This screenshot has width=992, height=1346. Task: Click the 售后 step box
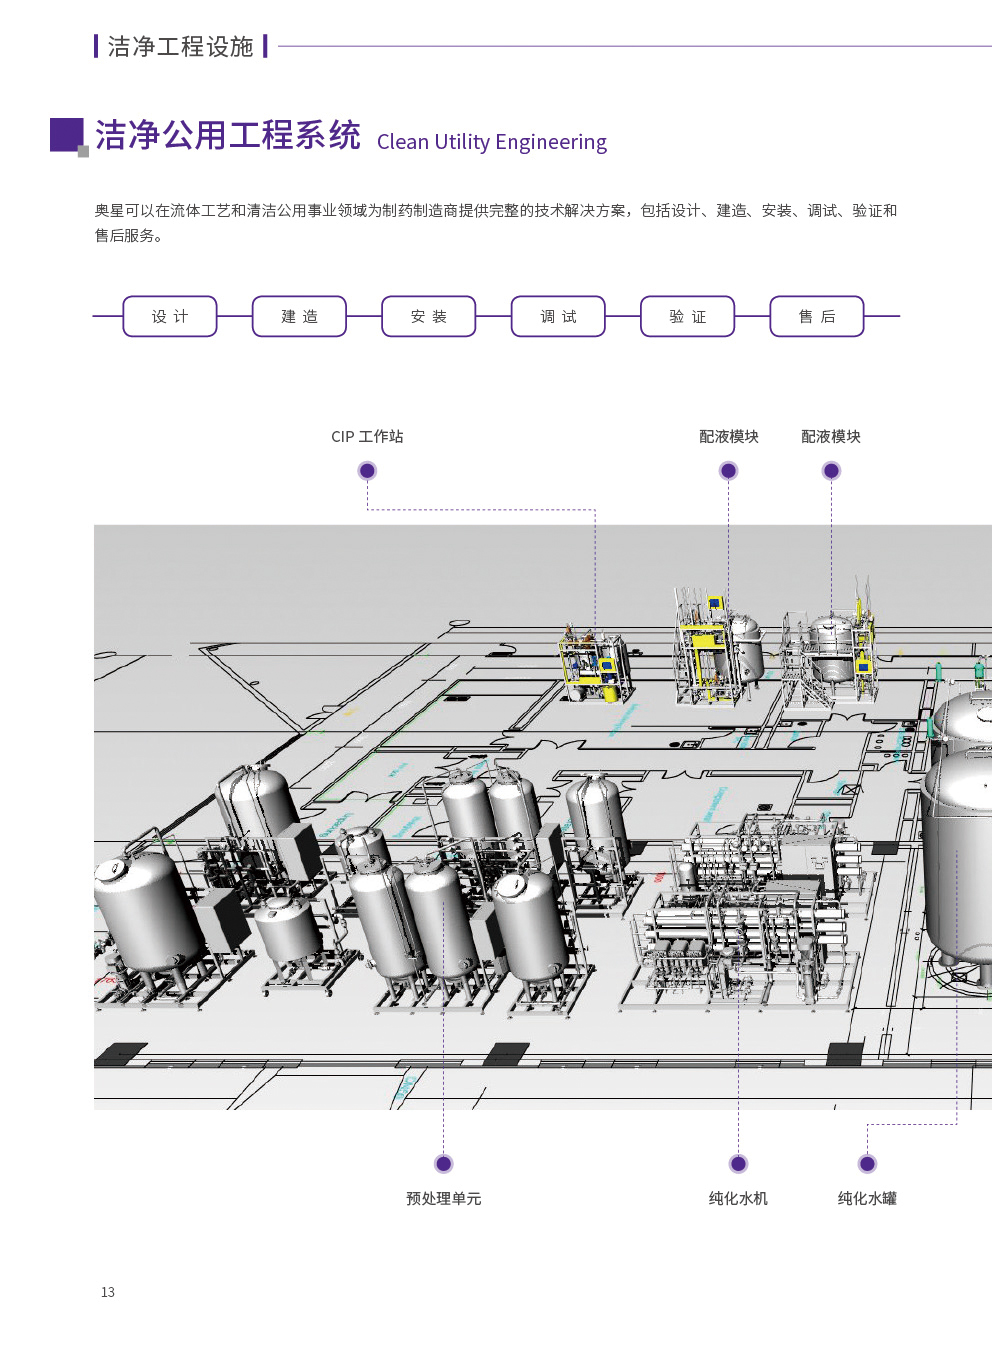coord(816,316)
